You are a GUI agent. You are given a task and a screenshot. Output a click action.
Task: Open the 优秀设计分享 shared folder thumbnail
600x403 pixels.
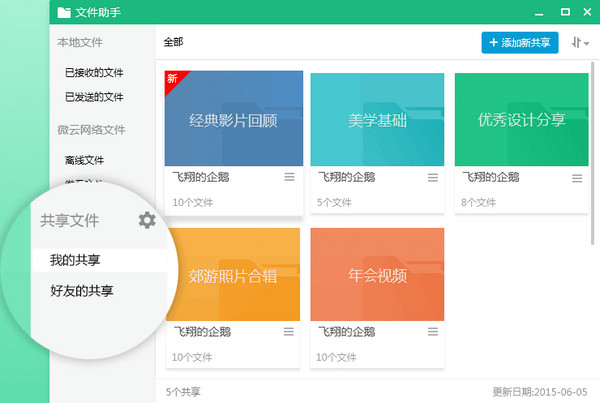pyautogui.click(x=521, y=120)
